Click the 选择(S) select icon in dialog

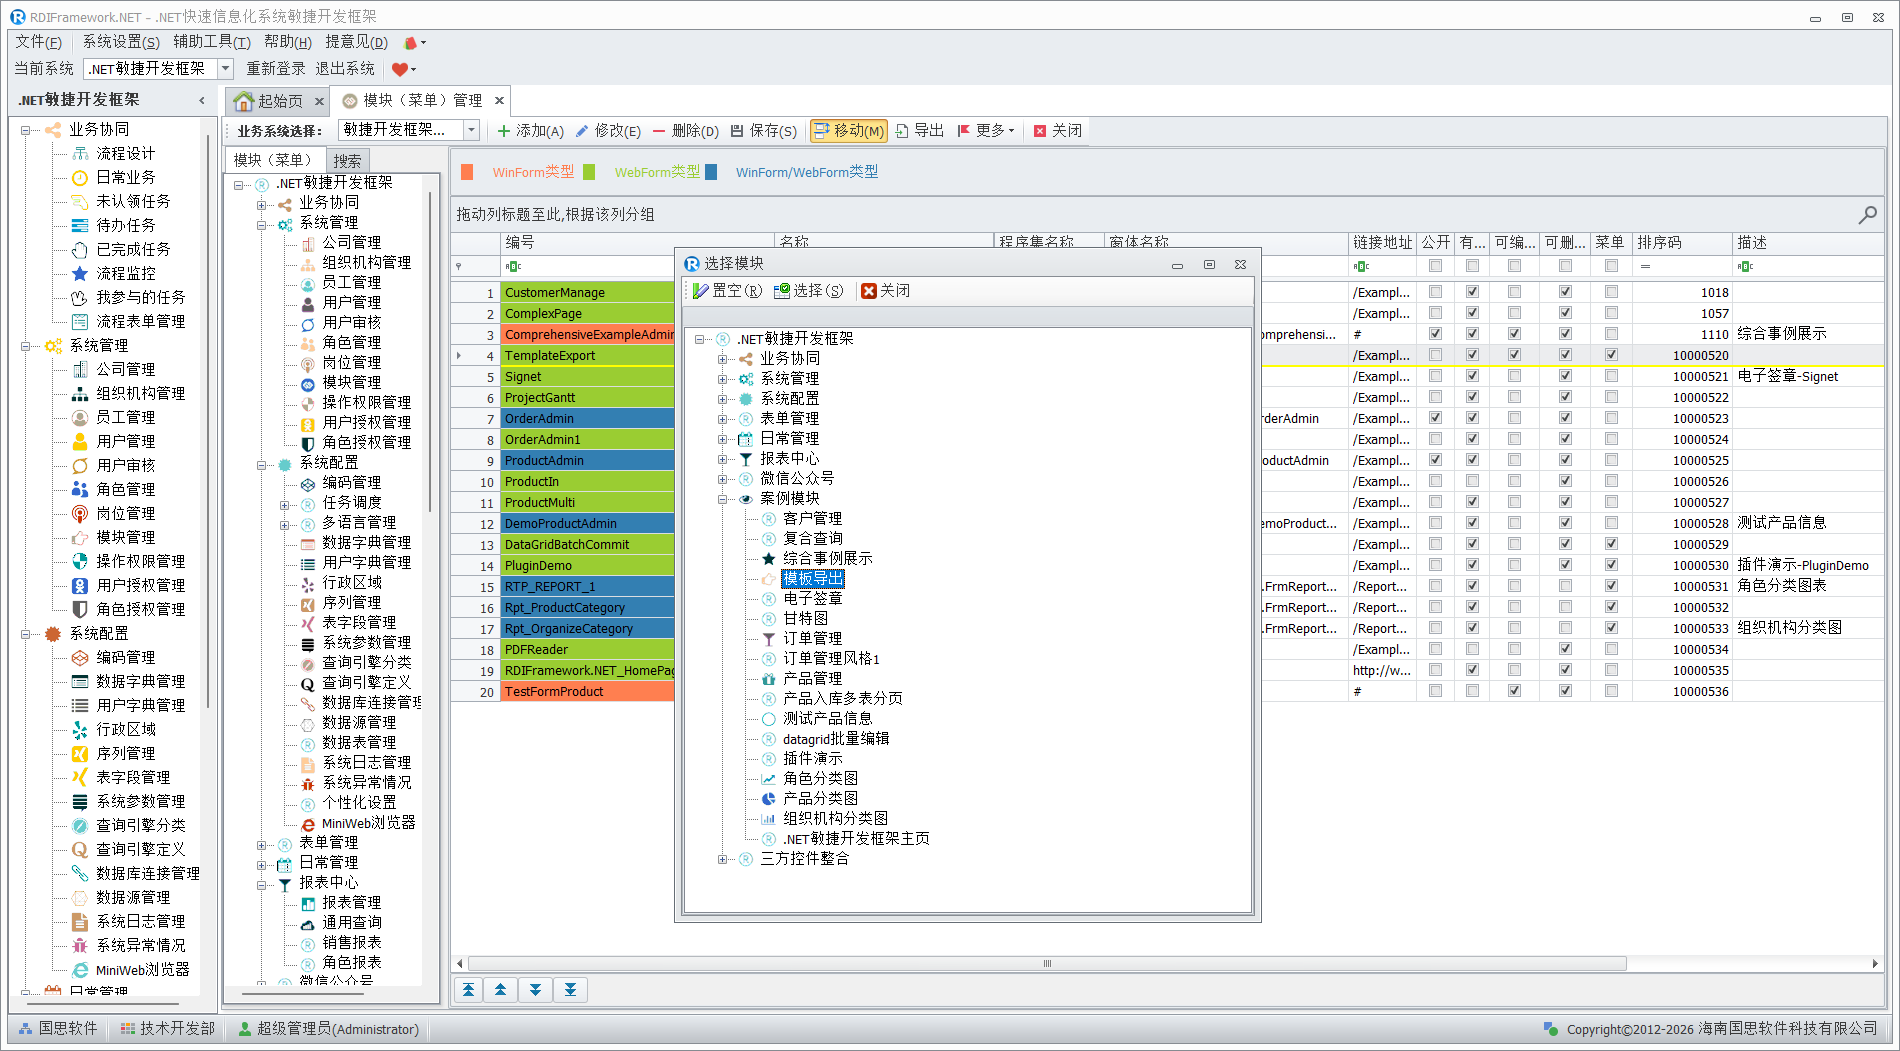click(x=781, y=291)
